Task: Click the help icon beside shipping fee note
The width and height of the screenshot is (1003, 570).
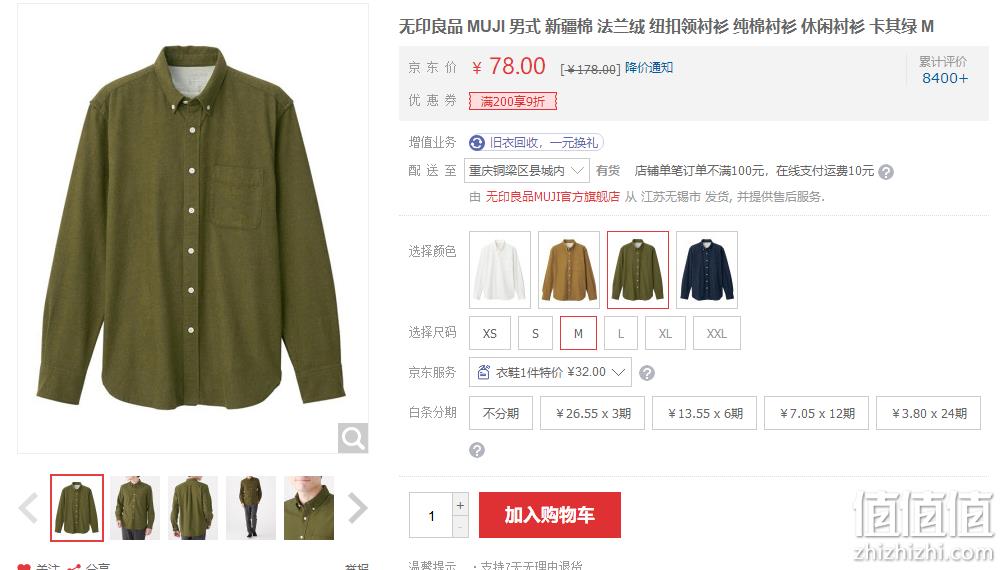Action: 886,171
